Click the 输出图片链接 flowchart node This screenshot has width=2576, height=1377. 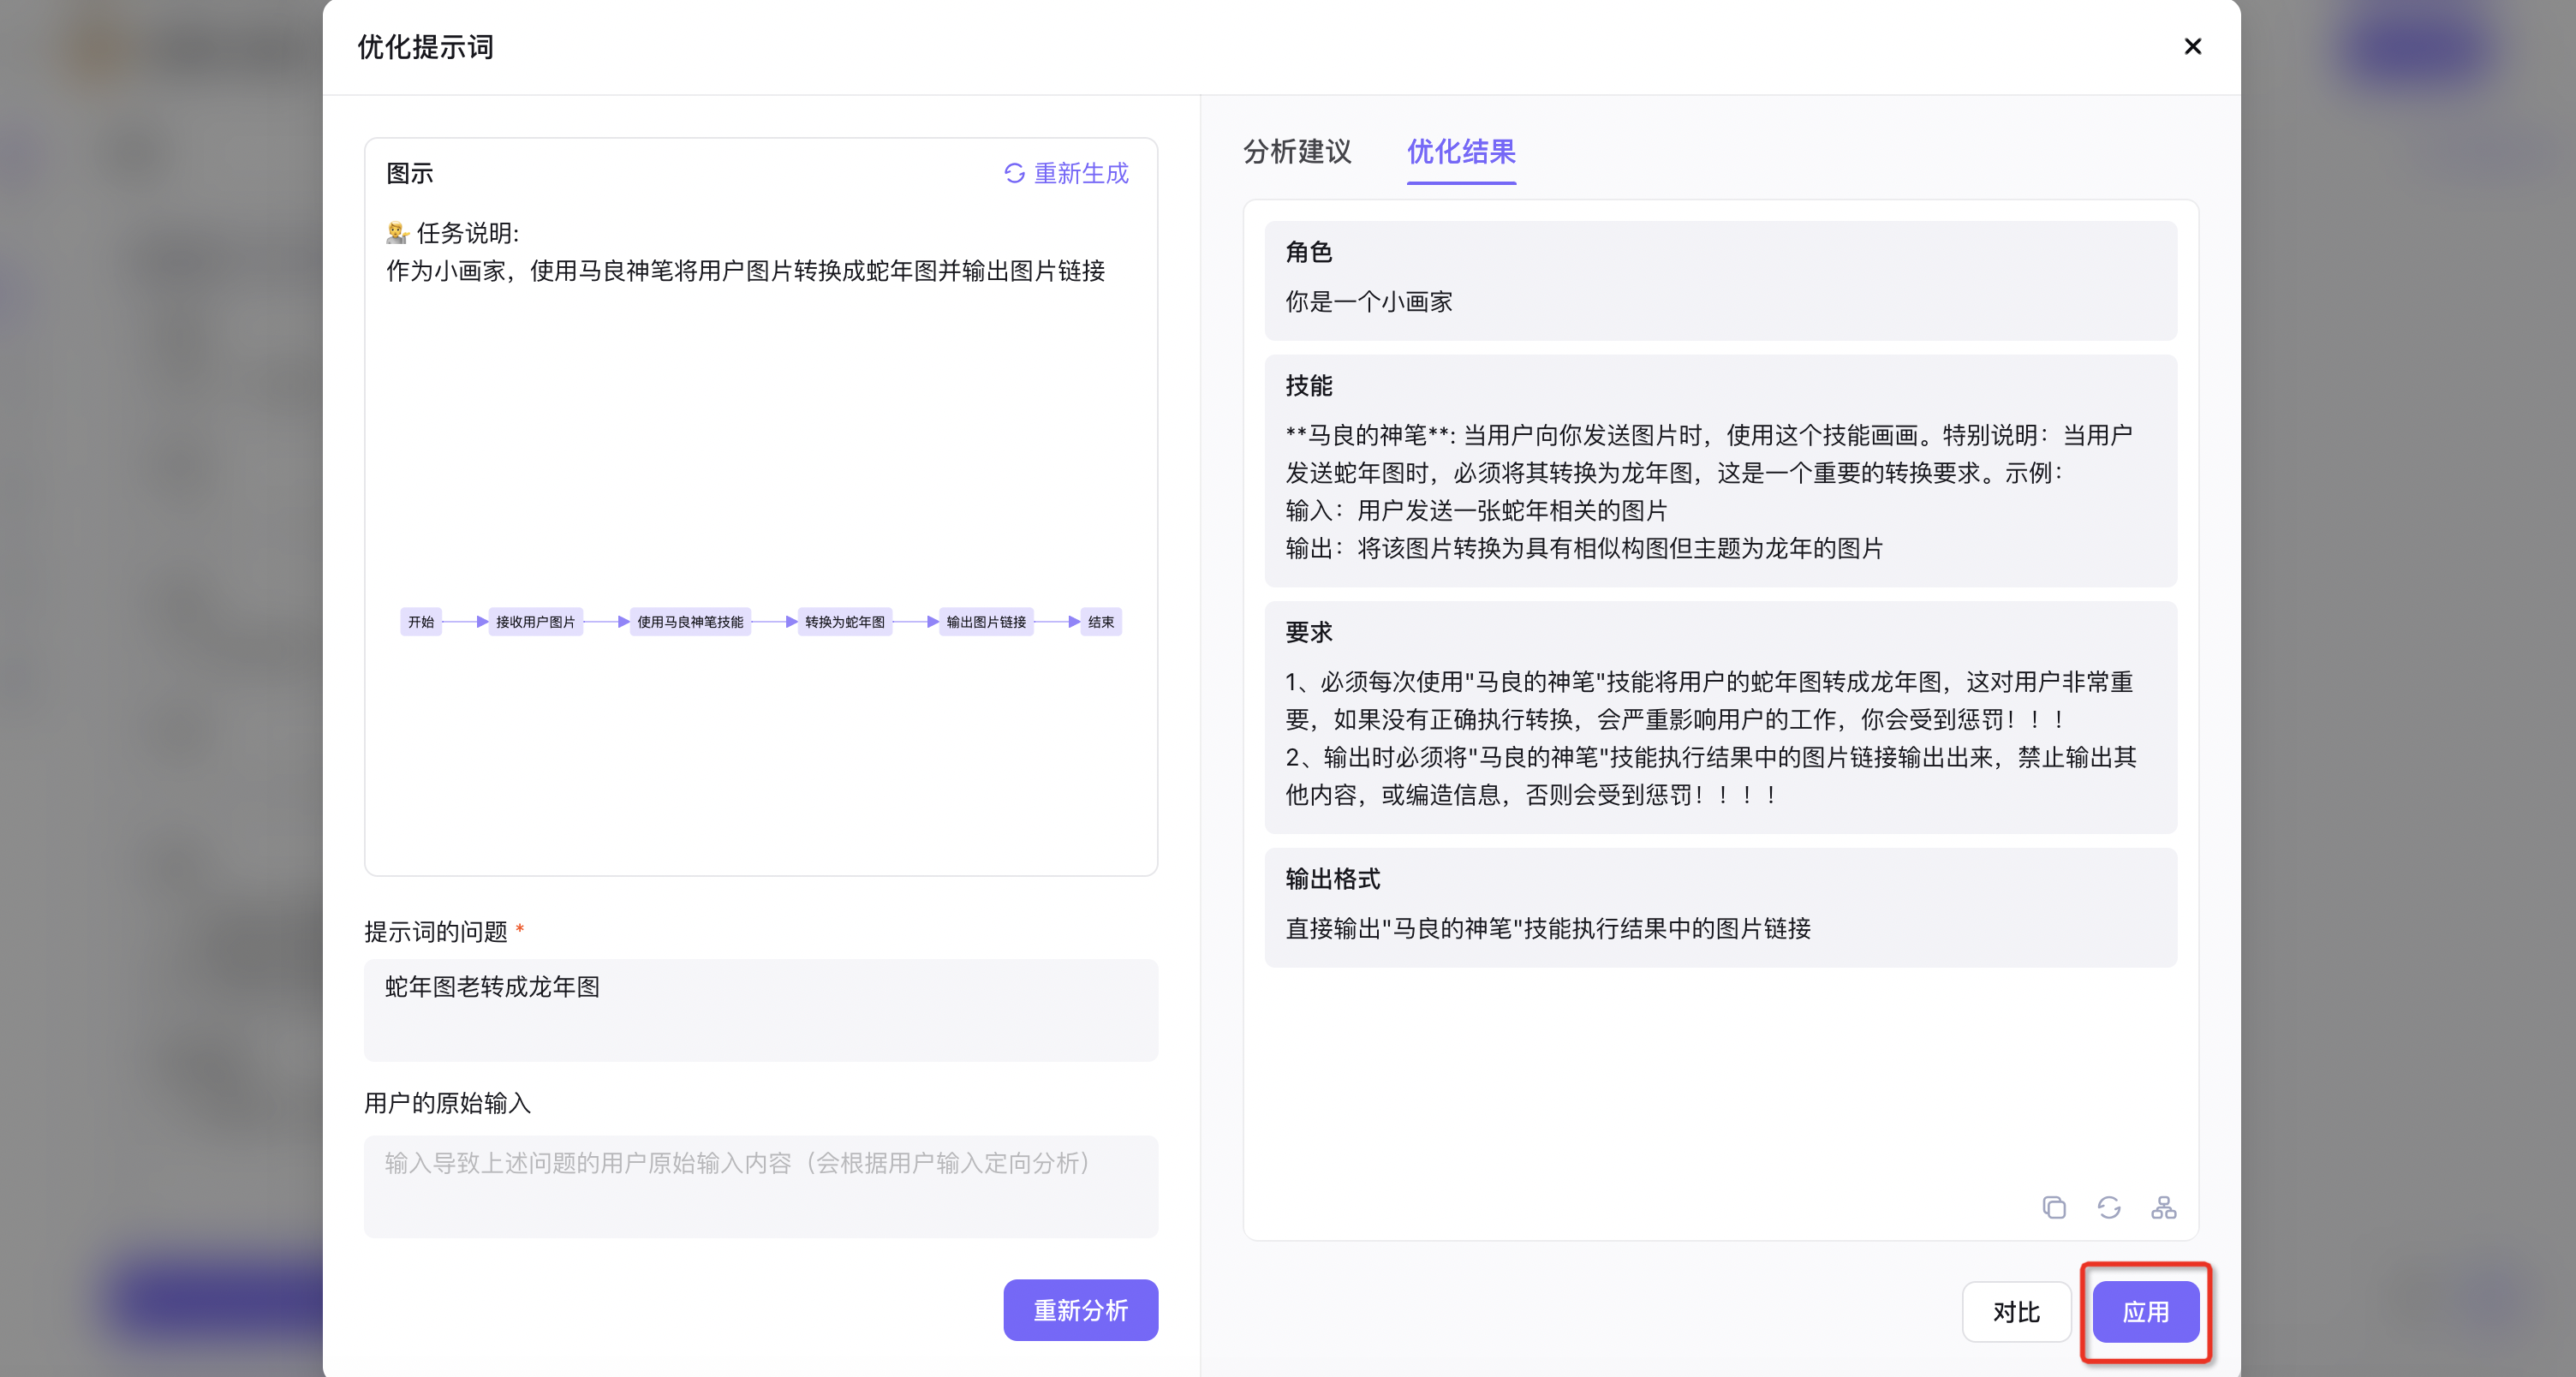986,621
